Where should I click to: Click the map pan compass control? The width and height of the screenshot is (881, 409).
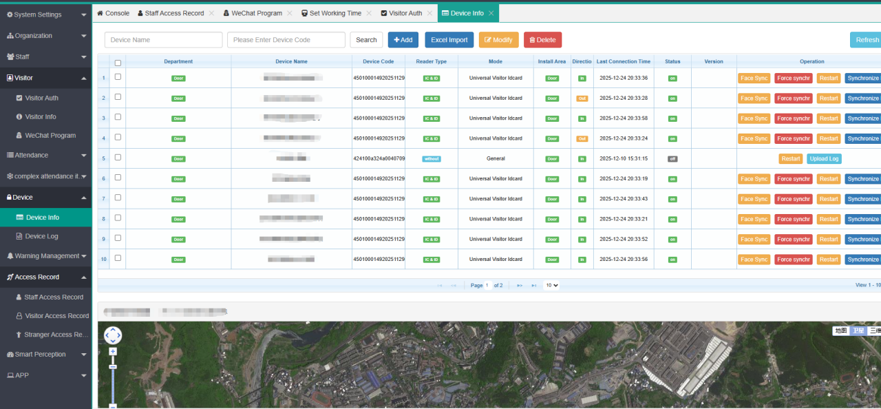(x=113, y=336)
